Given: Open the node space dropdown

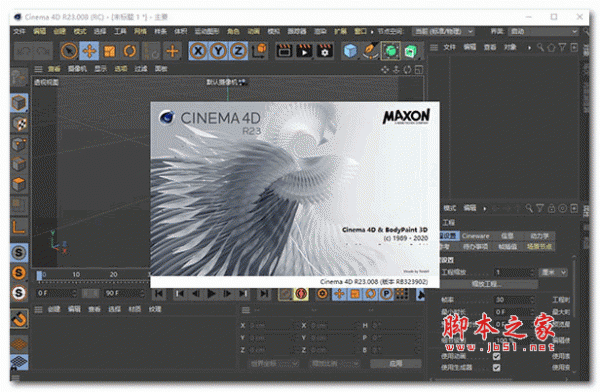Looking at the screenshot, I should click(x=444, y=31).
